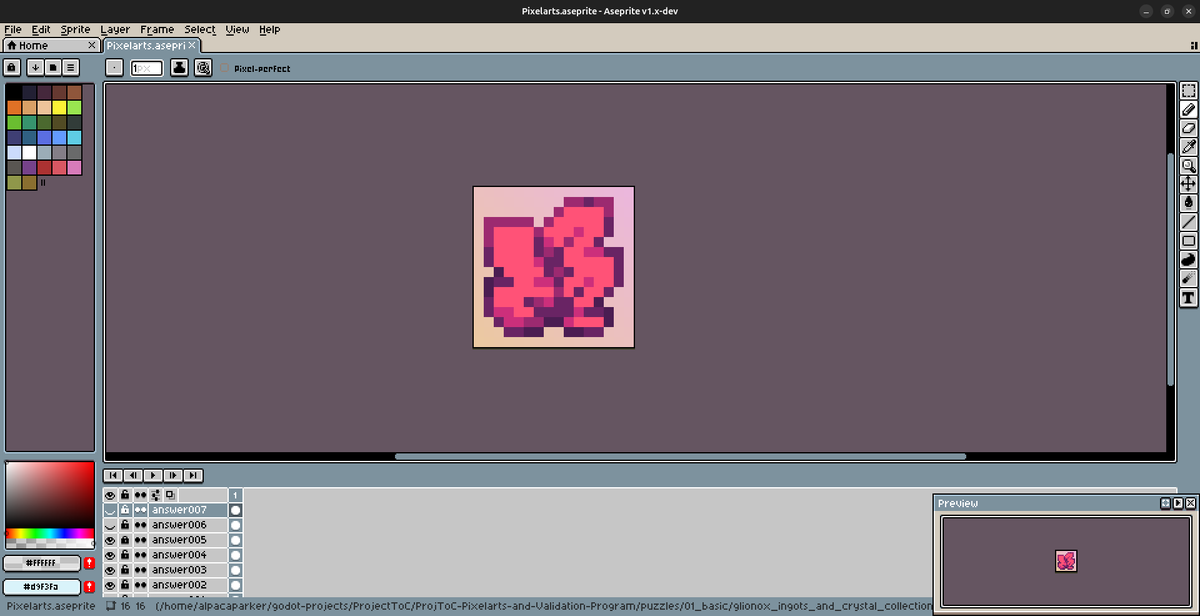Viewport: 1200px width, 616px height.
Task: Hide the answer005 layer
Action: pos(110,540)
